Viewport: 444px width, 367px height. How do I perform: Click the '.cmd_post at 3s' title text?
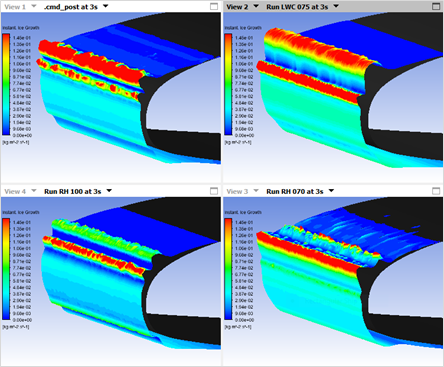(x=71, y=7)
